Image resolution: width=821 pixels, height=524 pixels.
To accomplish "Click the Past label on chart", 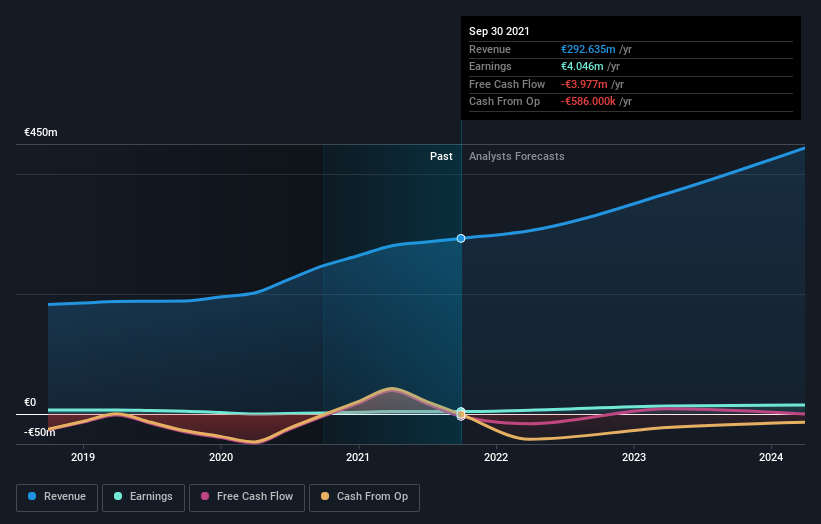I will pos(441,156).
